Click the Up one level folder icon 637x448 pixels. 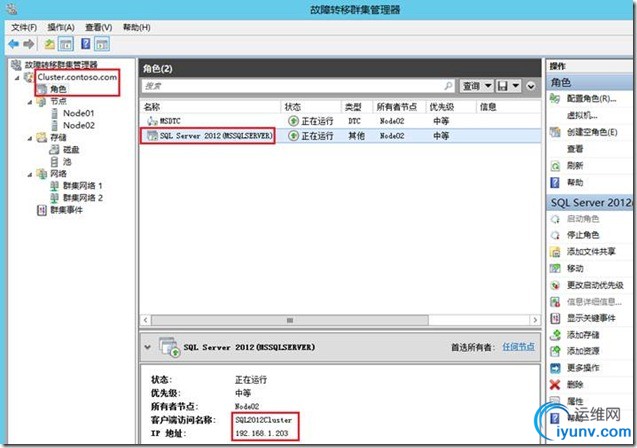point(50,44)
